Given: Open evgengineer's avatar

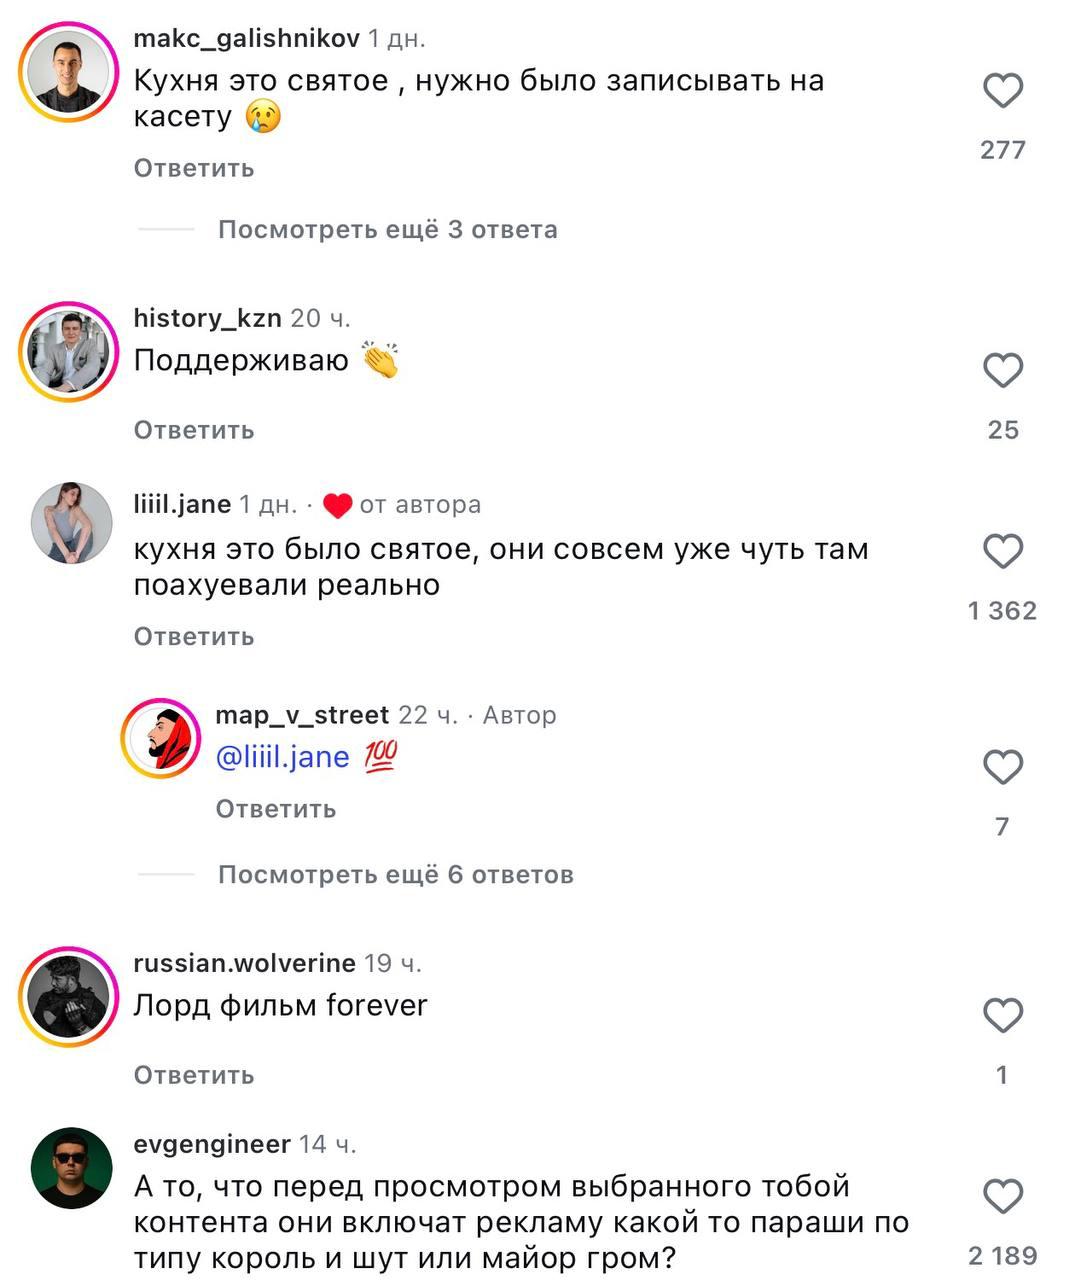Looking at the screenshot, I should pyautogui.click(x=71, y=1168).
